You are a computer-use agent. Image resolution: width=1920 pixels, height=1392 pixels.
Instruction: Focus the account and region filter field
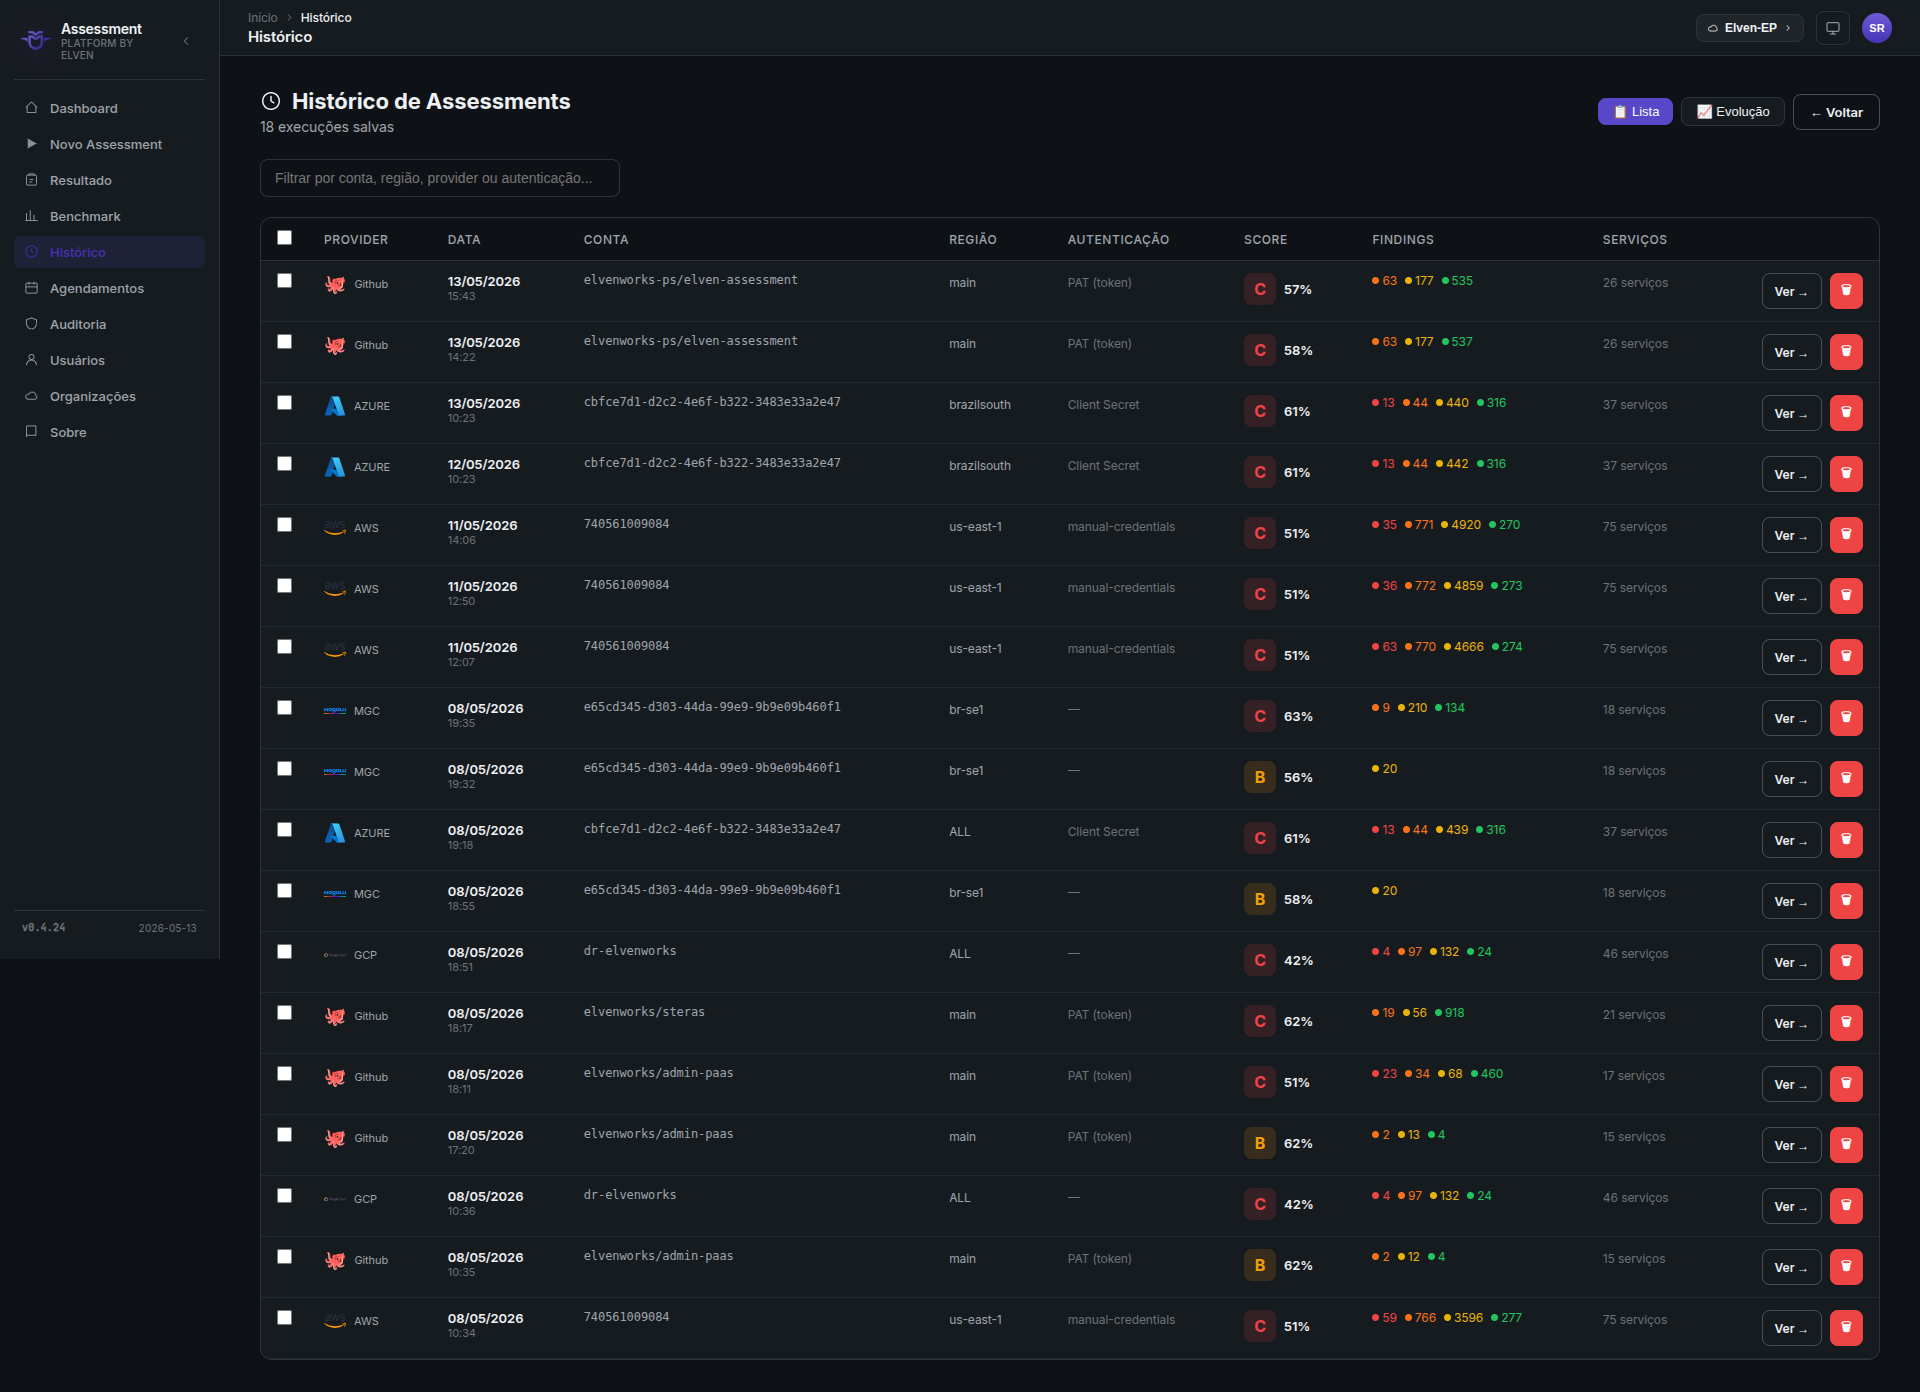[x=440, y=178]
